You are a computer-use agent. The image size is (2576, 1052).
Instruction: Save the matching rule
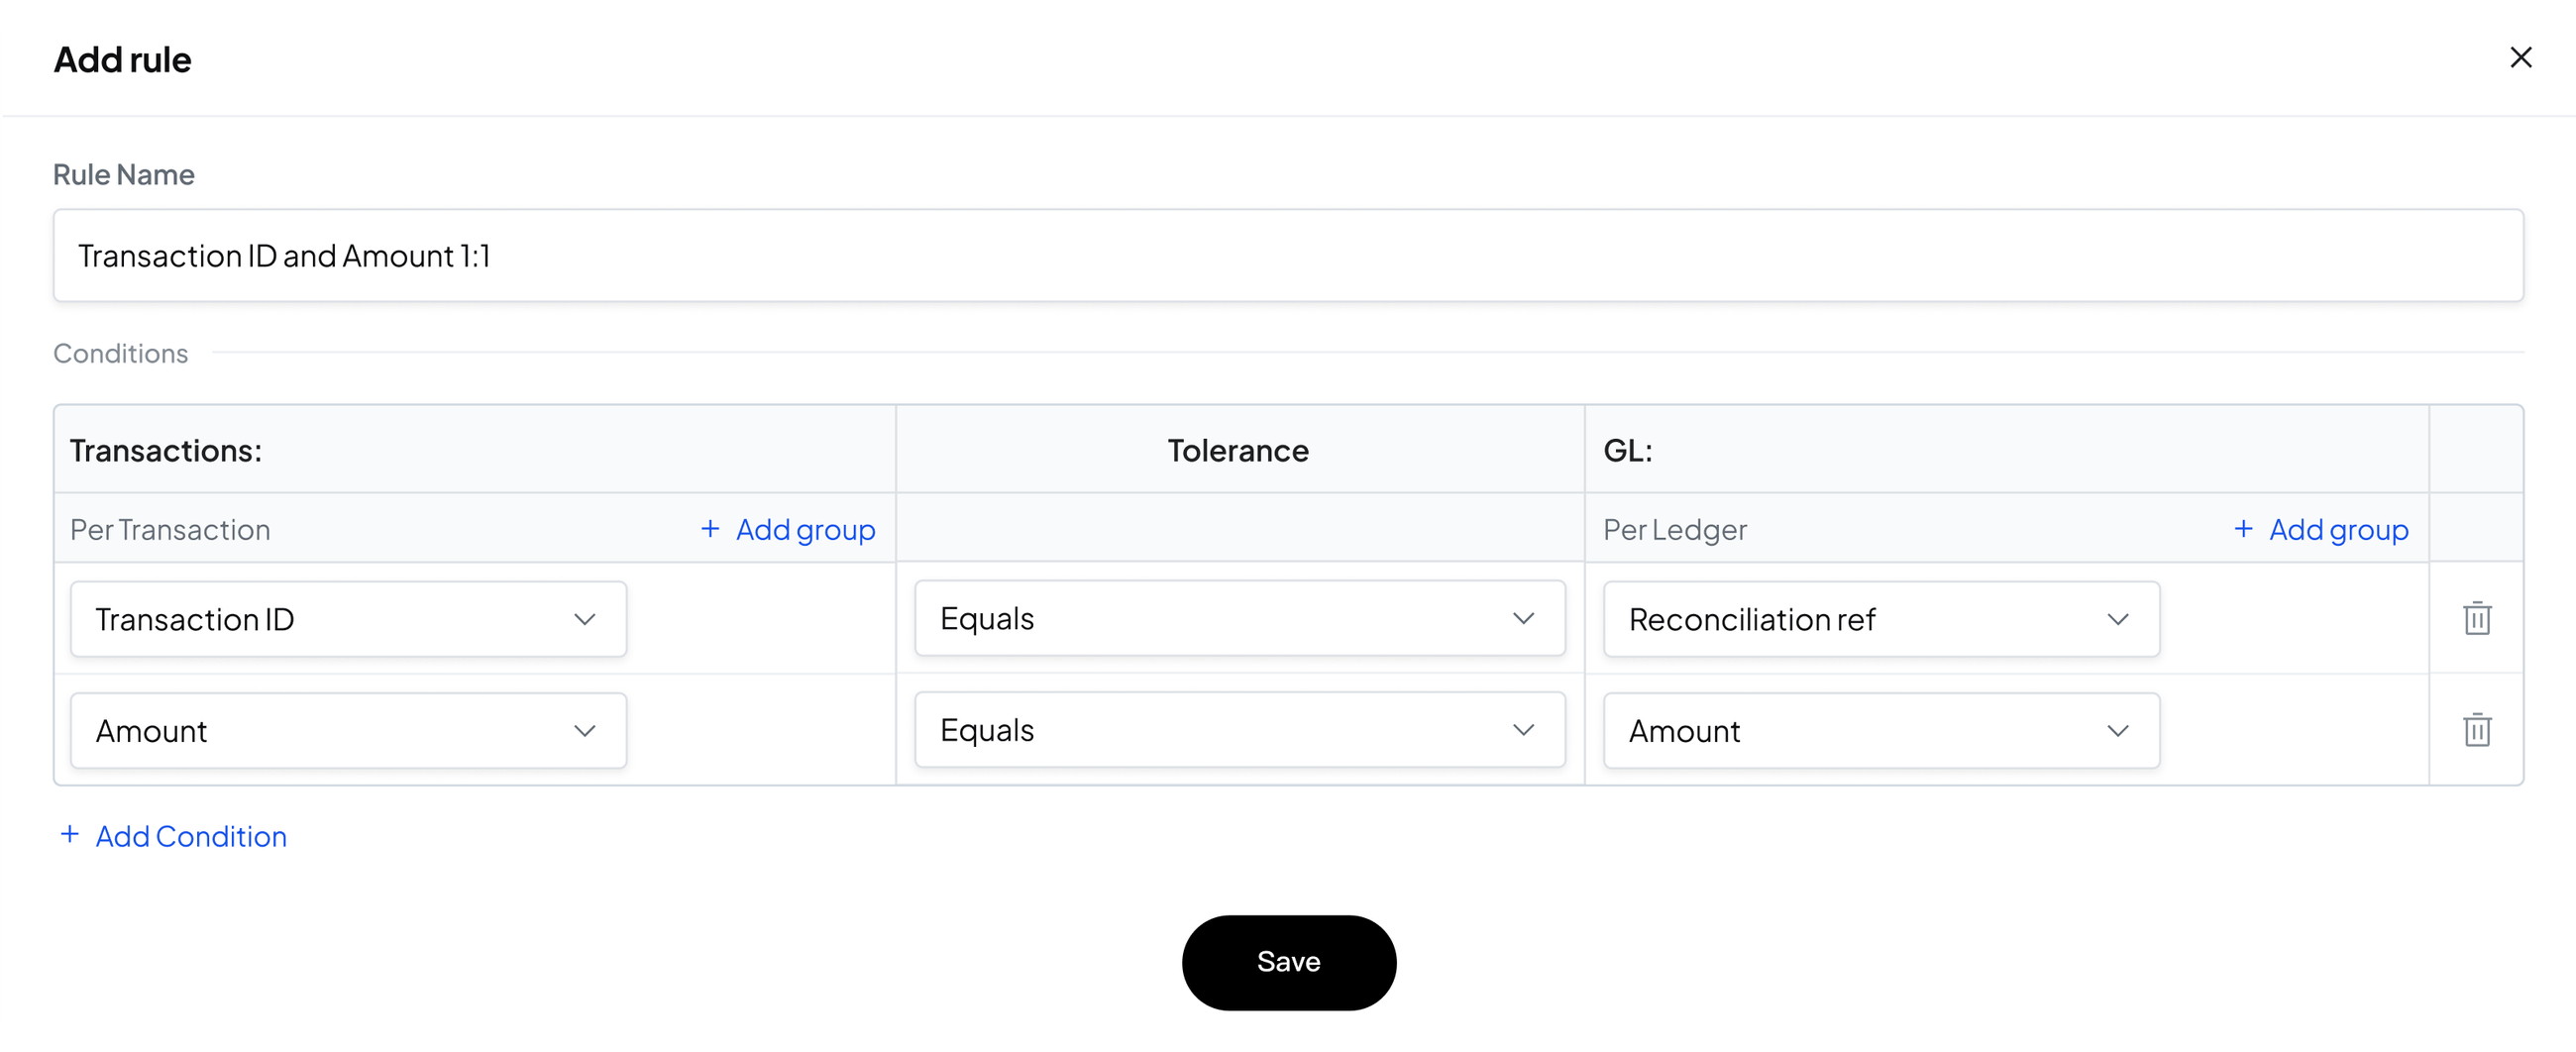pos(1288,962)
